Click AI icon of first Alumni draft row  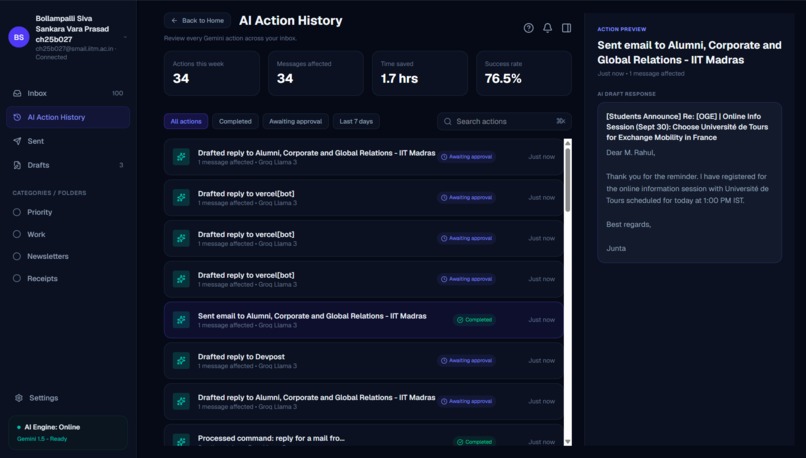click(x=181, y=157)
